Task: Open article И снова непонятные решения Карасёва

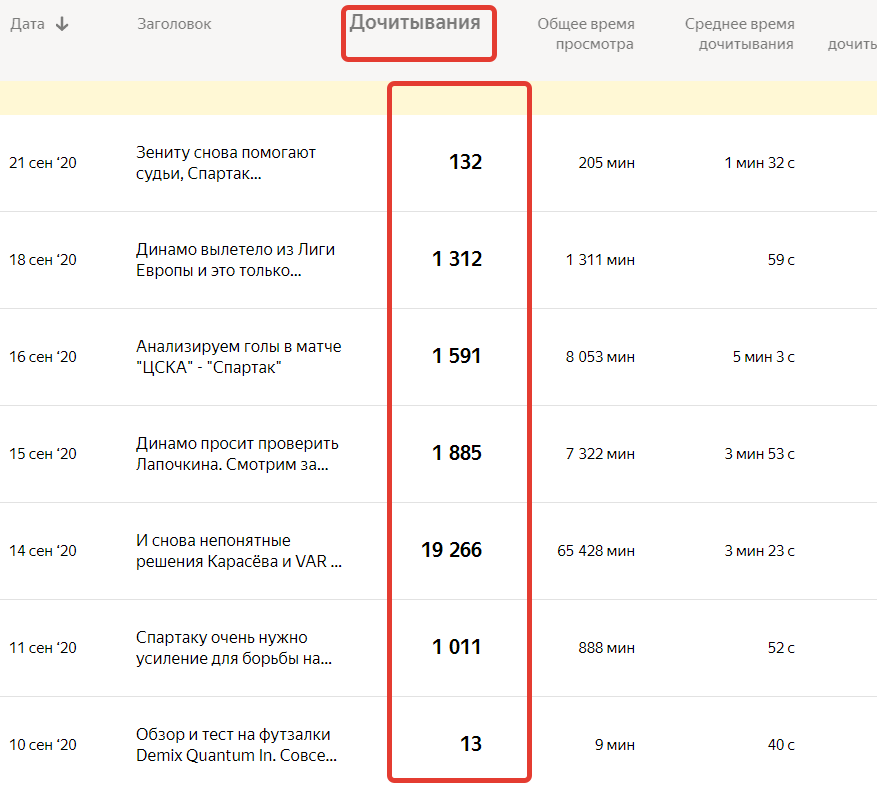Action: (239, 551)
